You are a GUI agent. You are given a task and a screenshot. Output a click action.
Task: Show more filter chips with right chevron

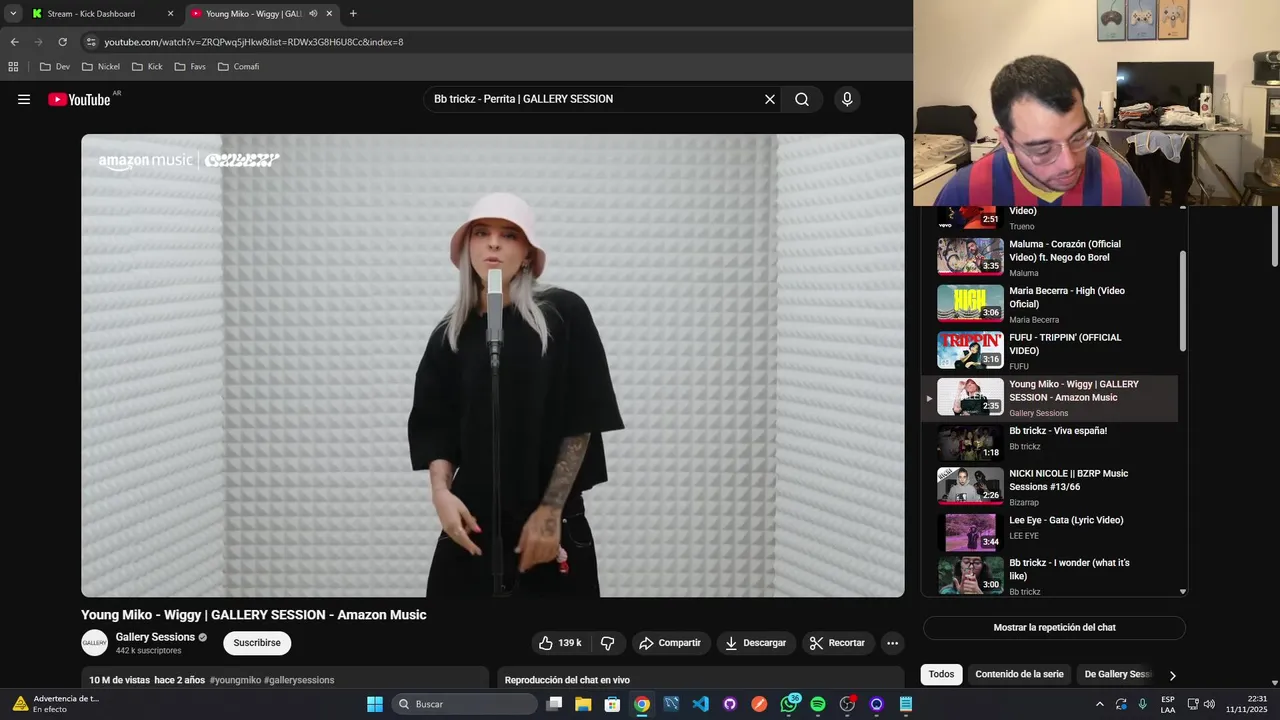click(x=1172, y=675)
